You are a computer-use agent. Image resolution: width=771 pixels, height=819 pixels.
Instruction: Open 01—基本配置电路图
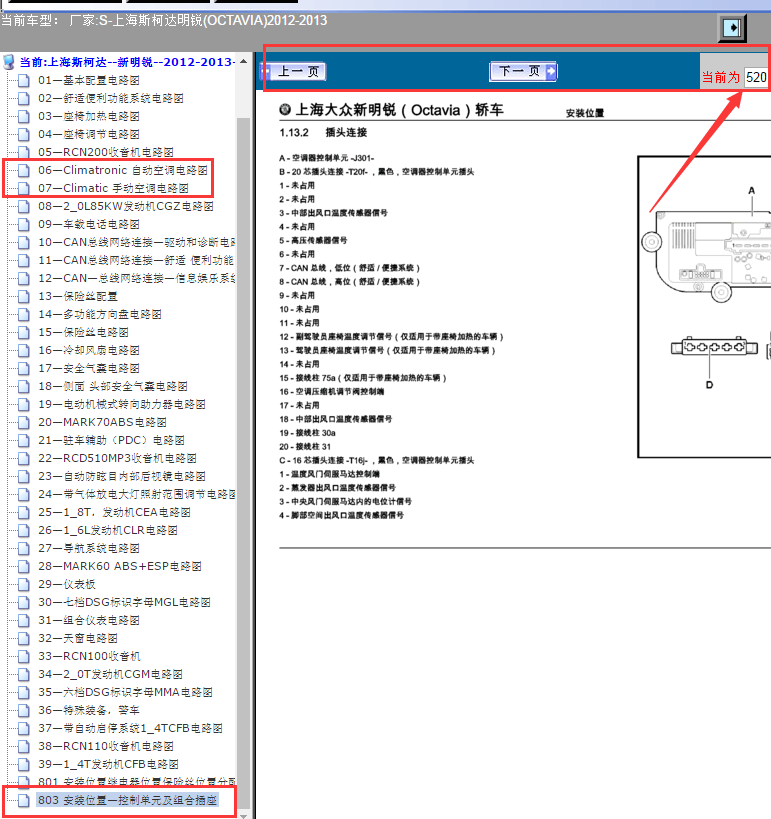(89, 80)
